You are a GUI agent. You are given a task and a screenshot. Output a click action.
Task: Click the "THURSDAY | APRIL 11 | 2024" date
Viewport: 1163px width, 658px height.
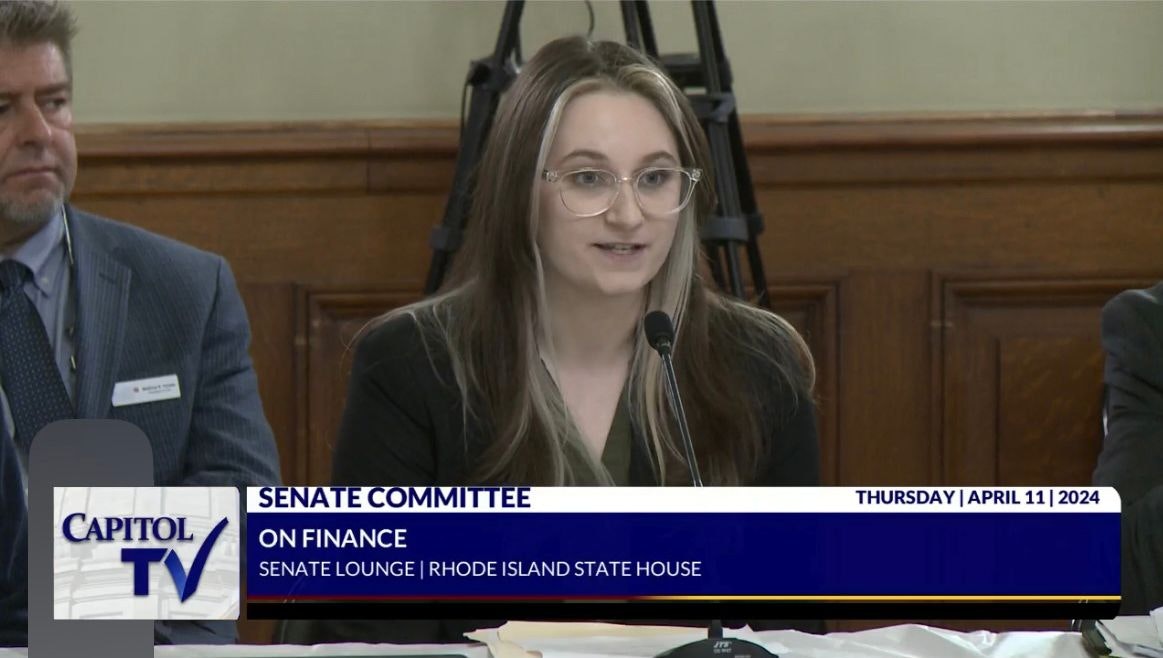[x=977, y=498]
